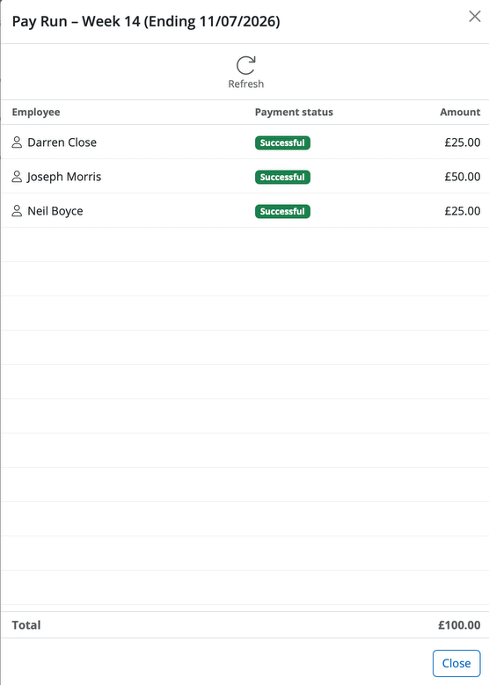Click the Payment status column header
Screen dimensions: 490x686
coord(294,112)
